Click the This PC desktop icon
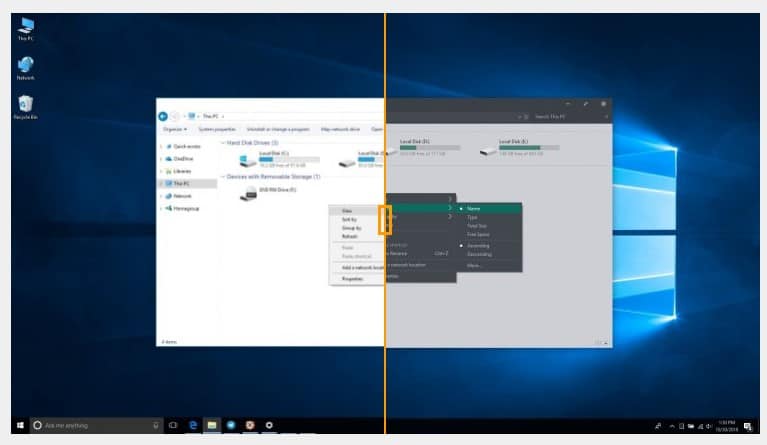 25,26
